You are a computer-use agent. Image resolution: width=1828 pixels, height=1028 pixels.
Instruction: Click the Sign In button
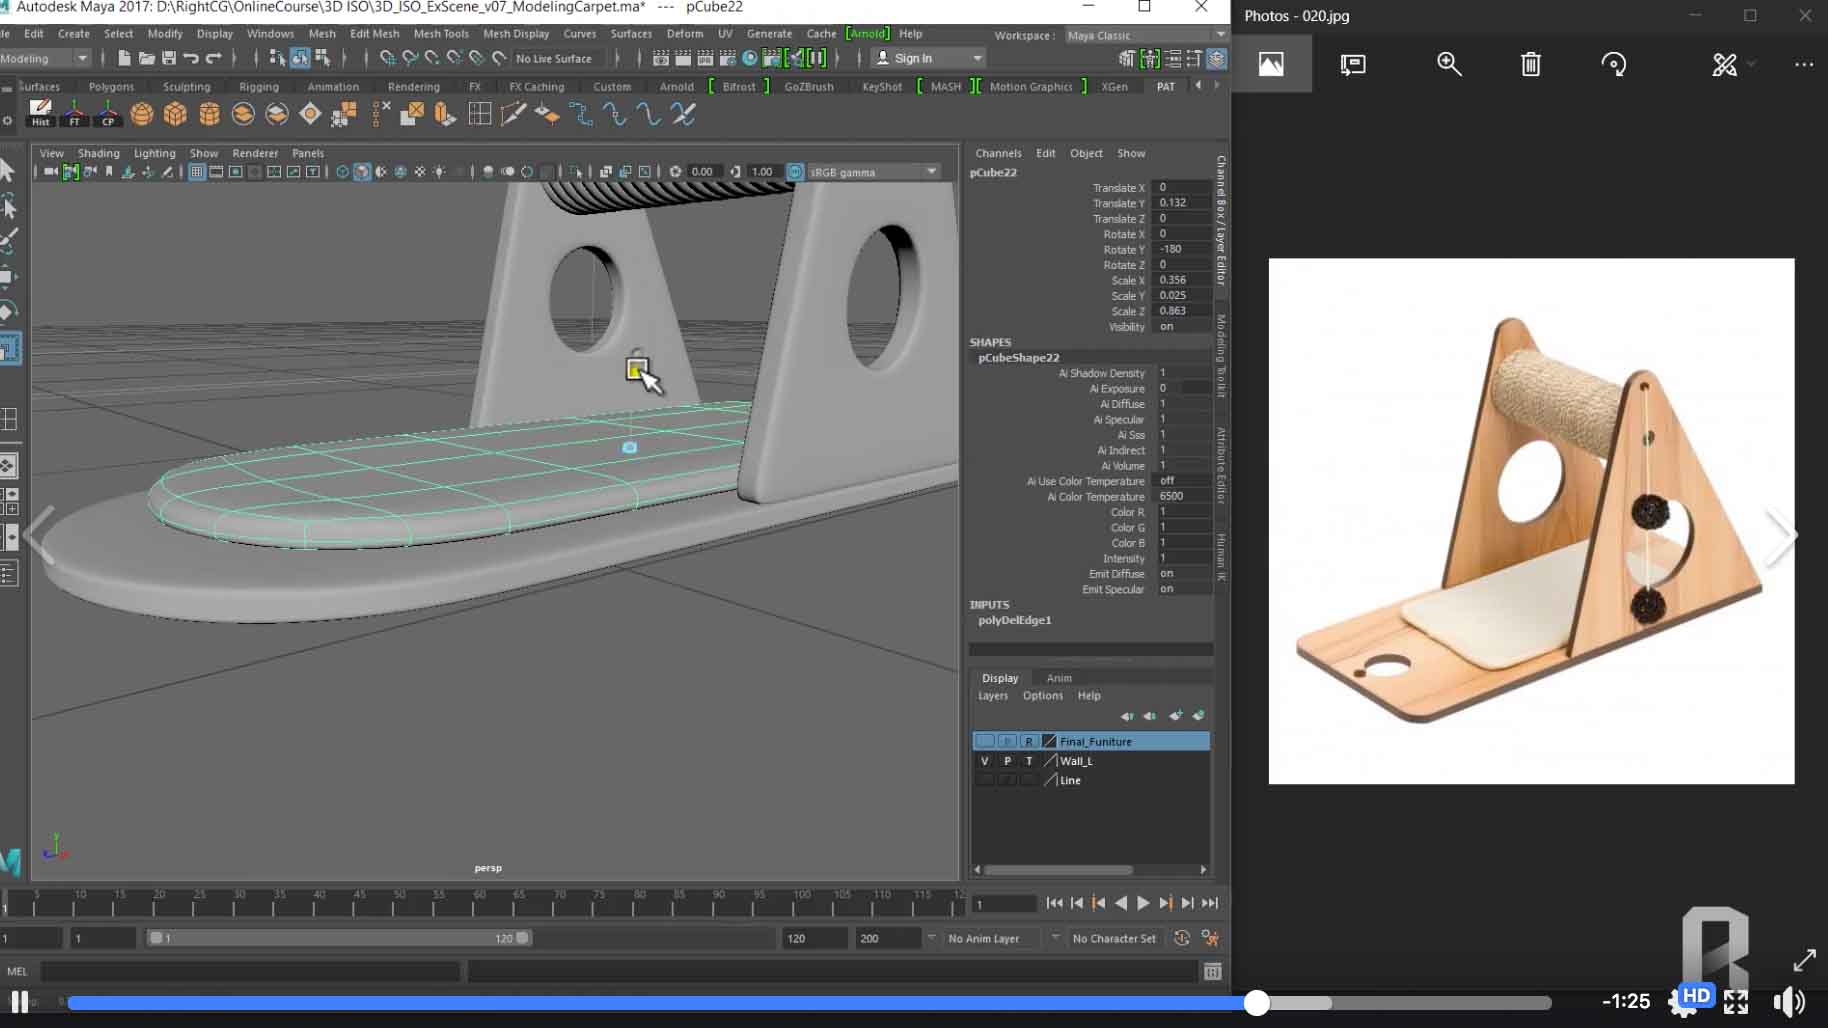pos(912,58)
